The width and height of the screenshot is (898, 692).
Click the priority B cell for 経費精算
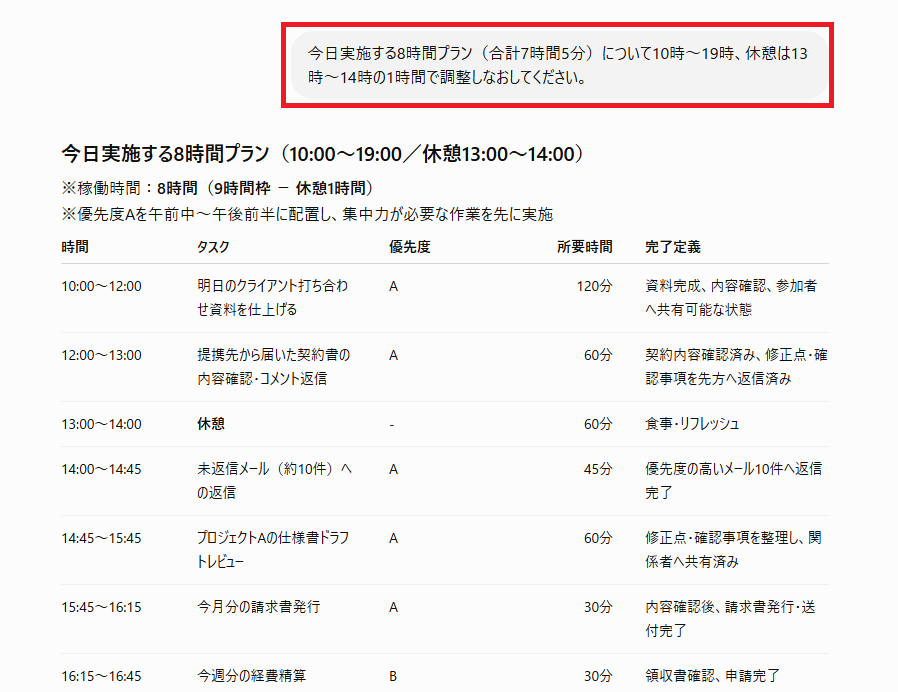393,677
